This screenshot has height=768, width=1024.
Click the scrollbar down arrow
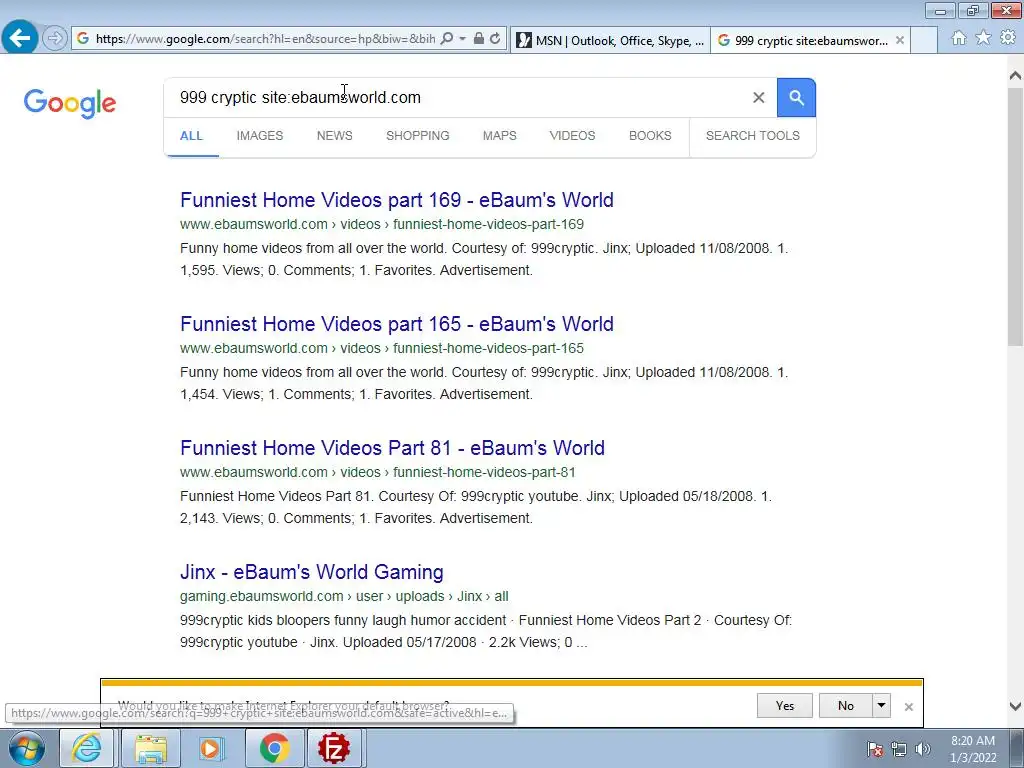pos(1015,706)
